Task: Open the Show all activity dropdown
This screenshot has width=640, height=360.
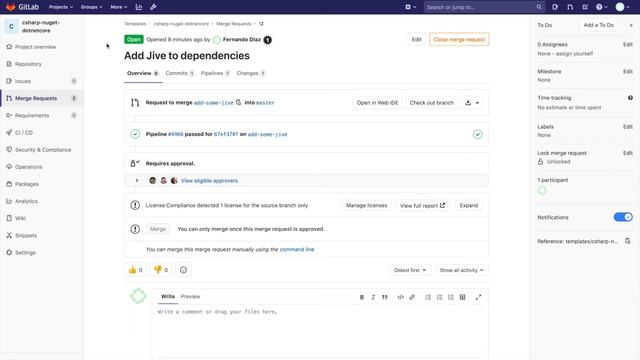Action: pos(461,270)
